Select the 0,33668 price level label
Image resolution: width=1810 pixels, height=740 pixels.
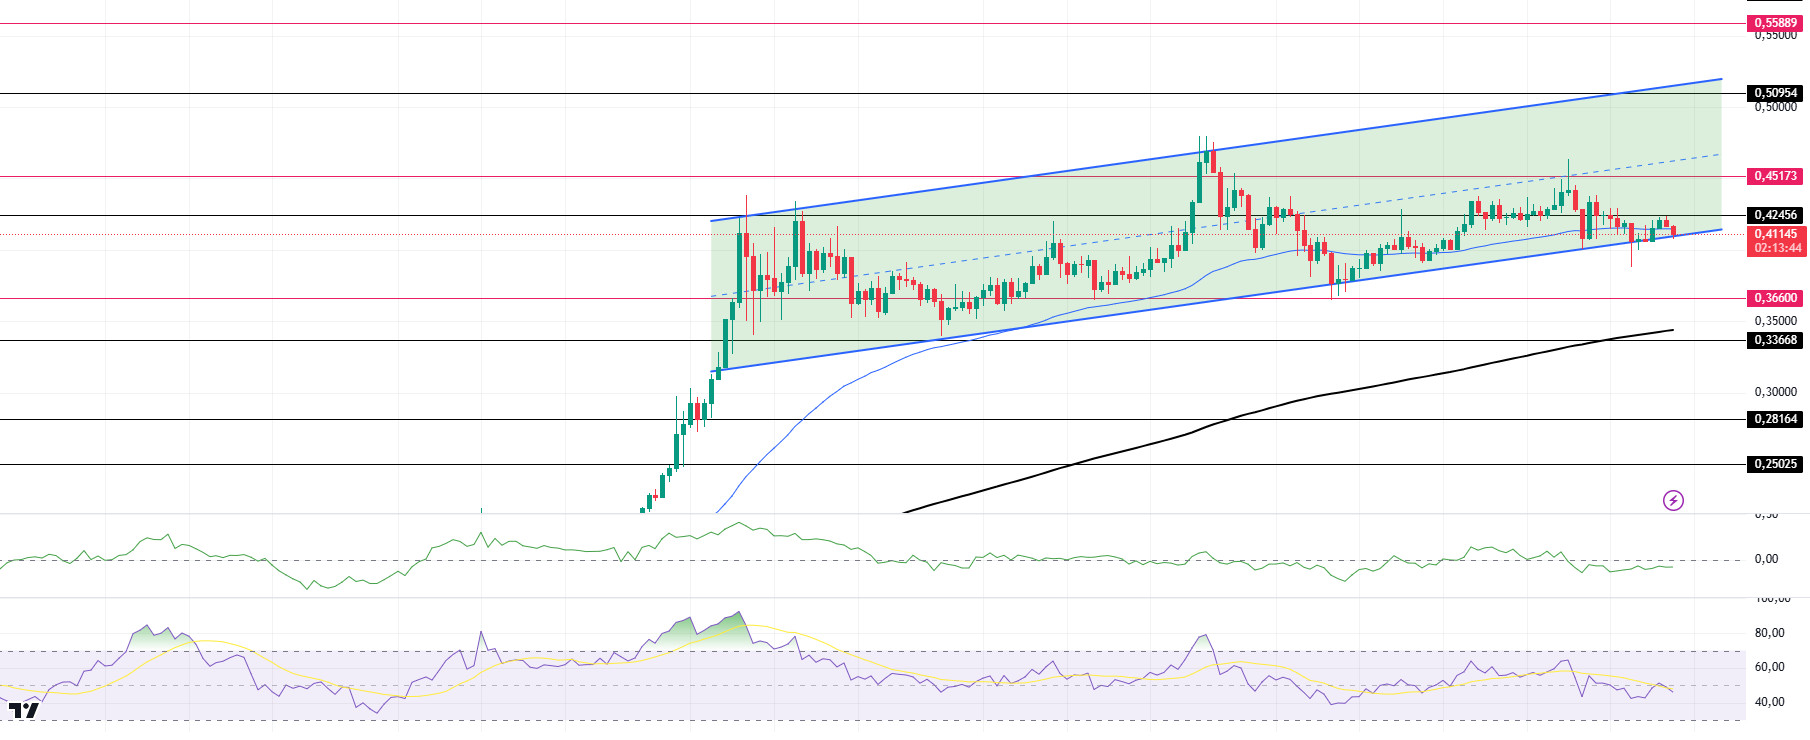pyautogui.click(x=1776, y=340)
